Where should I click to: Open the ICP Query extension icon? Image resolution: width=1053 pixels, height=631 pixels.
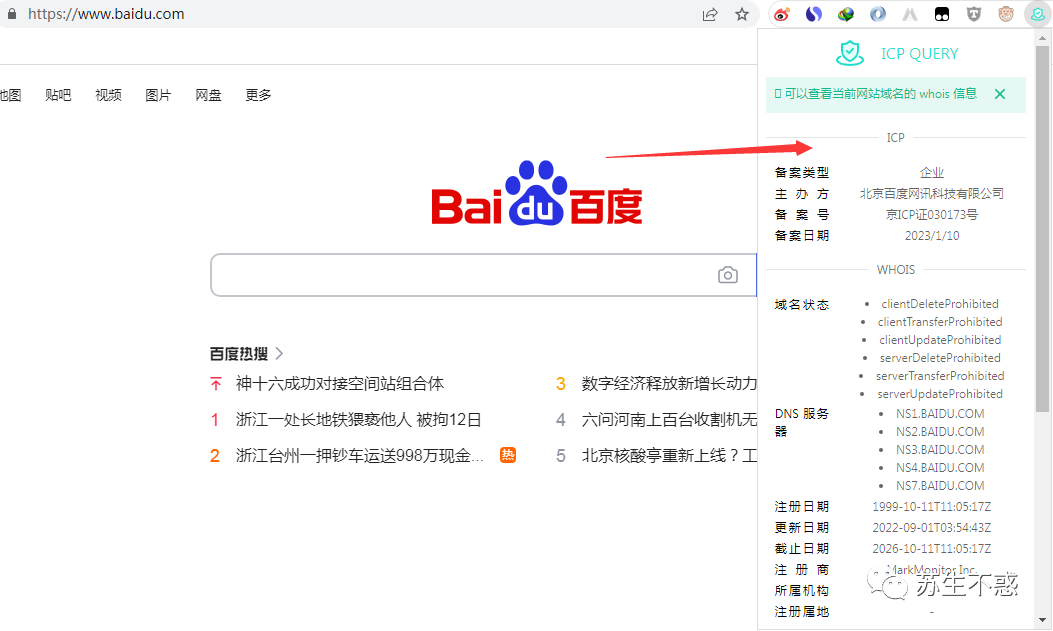(x=1038, y=14)
